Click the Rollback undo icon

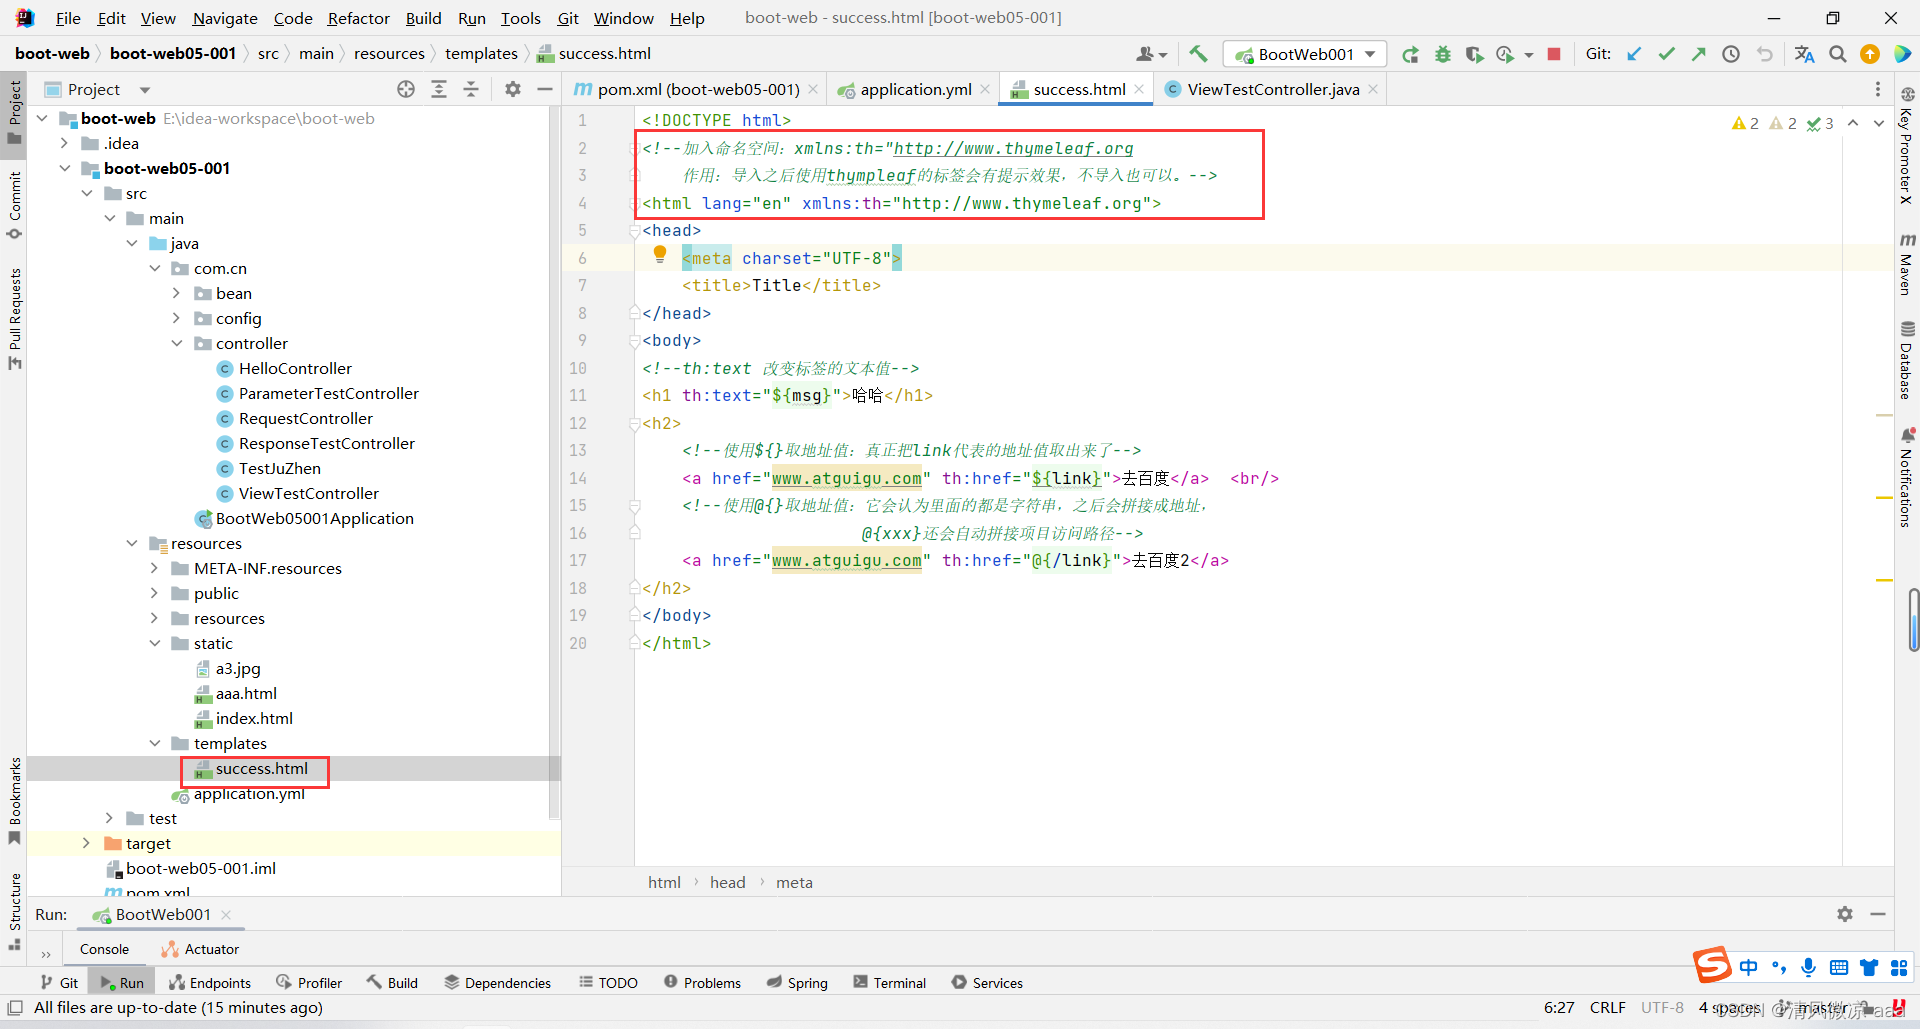point(1764,54)
